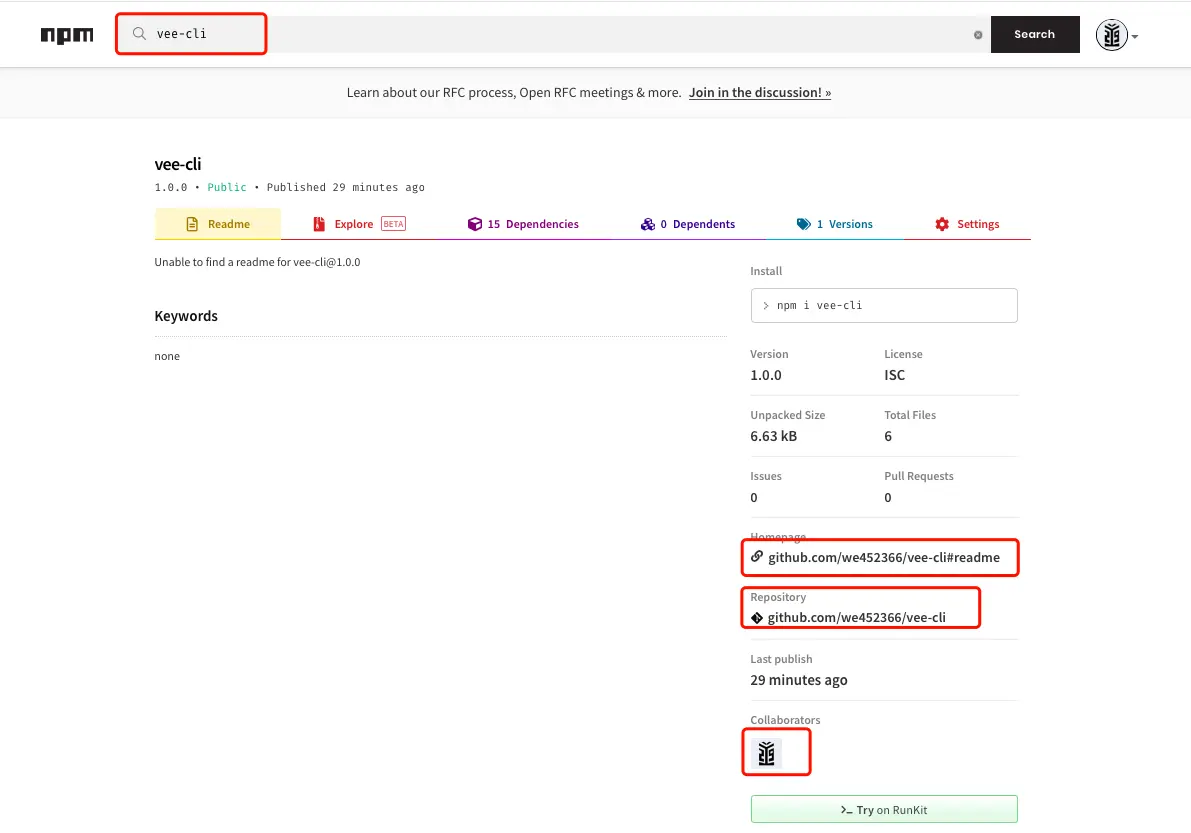Open the repository link github.com/we452366/vee-cli
Image resolution: width=1191 pixels, height=833 pixels.
856,617
